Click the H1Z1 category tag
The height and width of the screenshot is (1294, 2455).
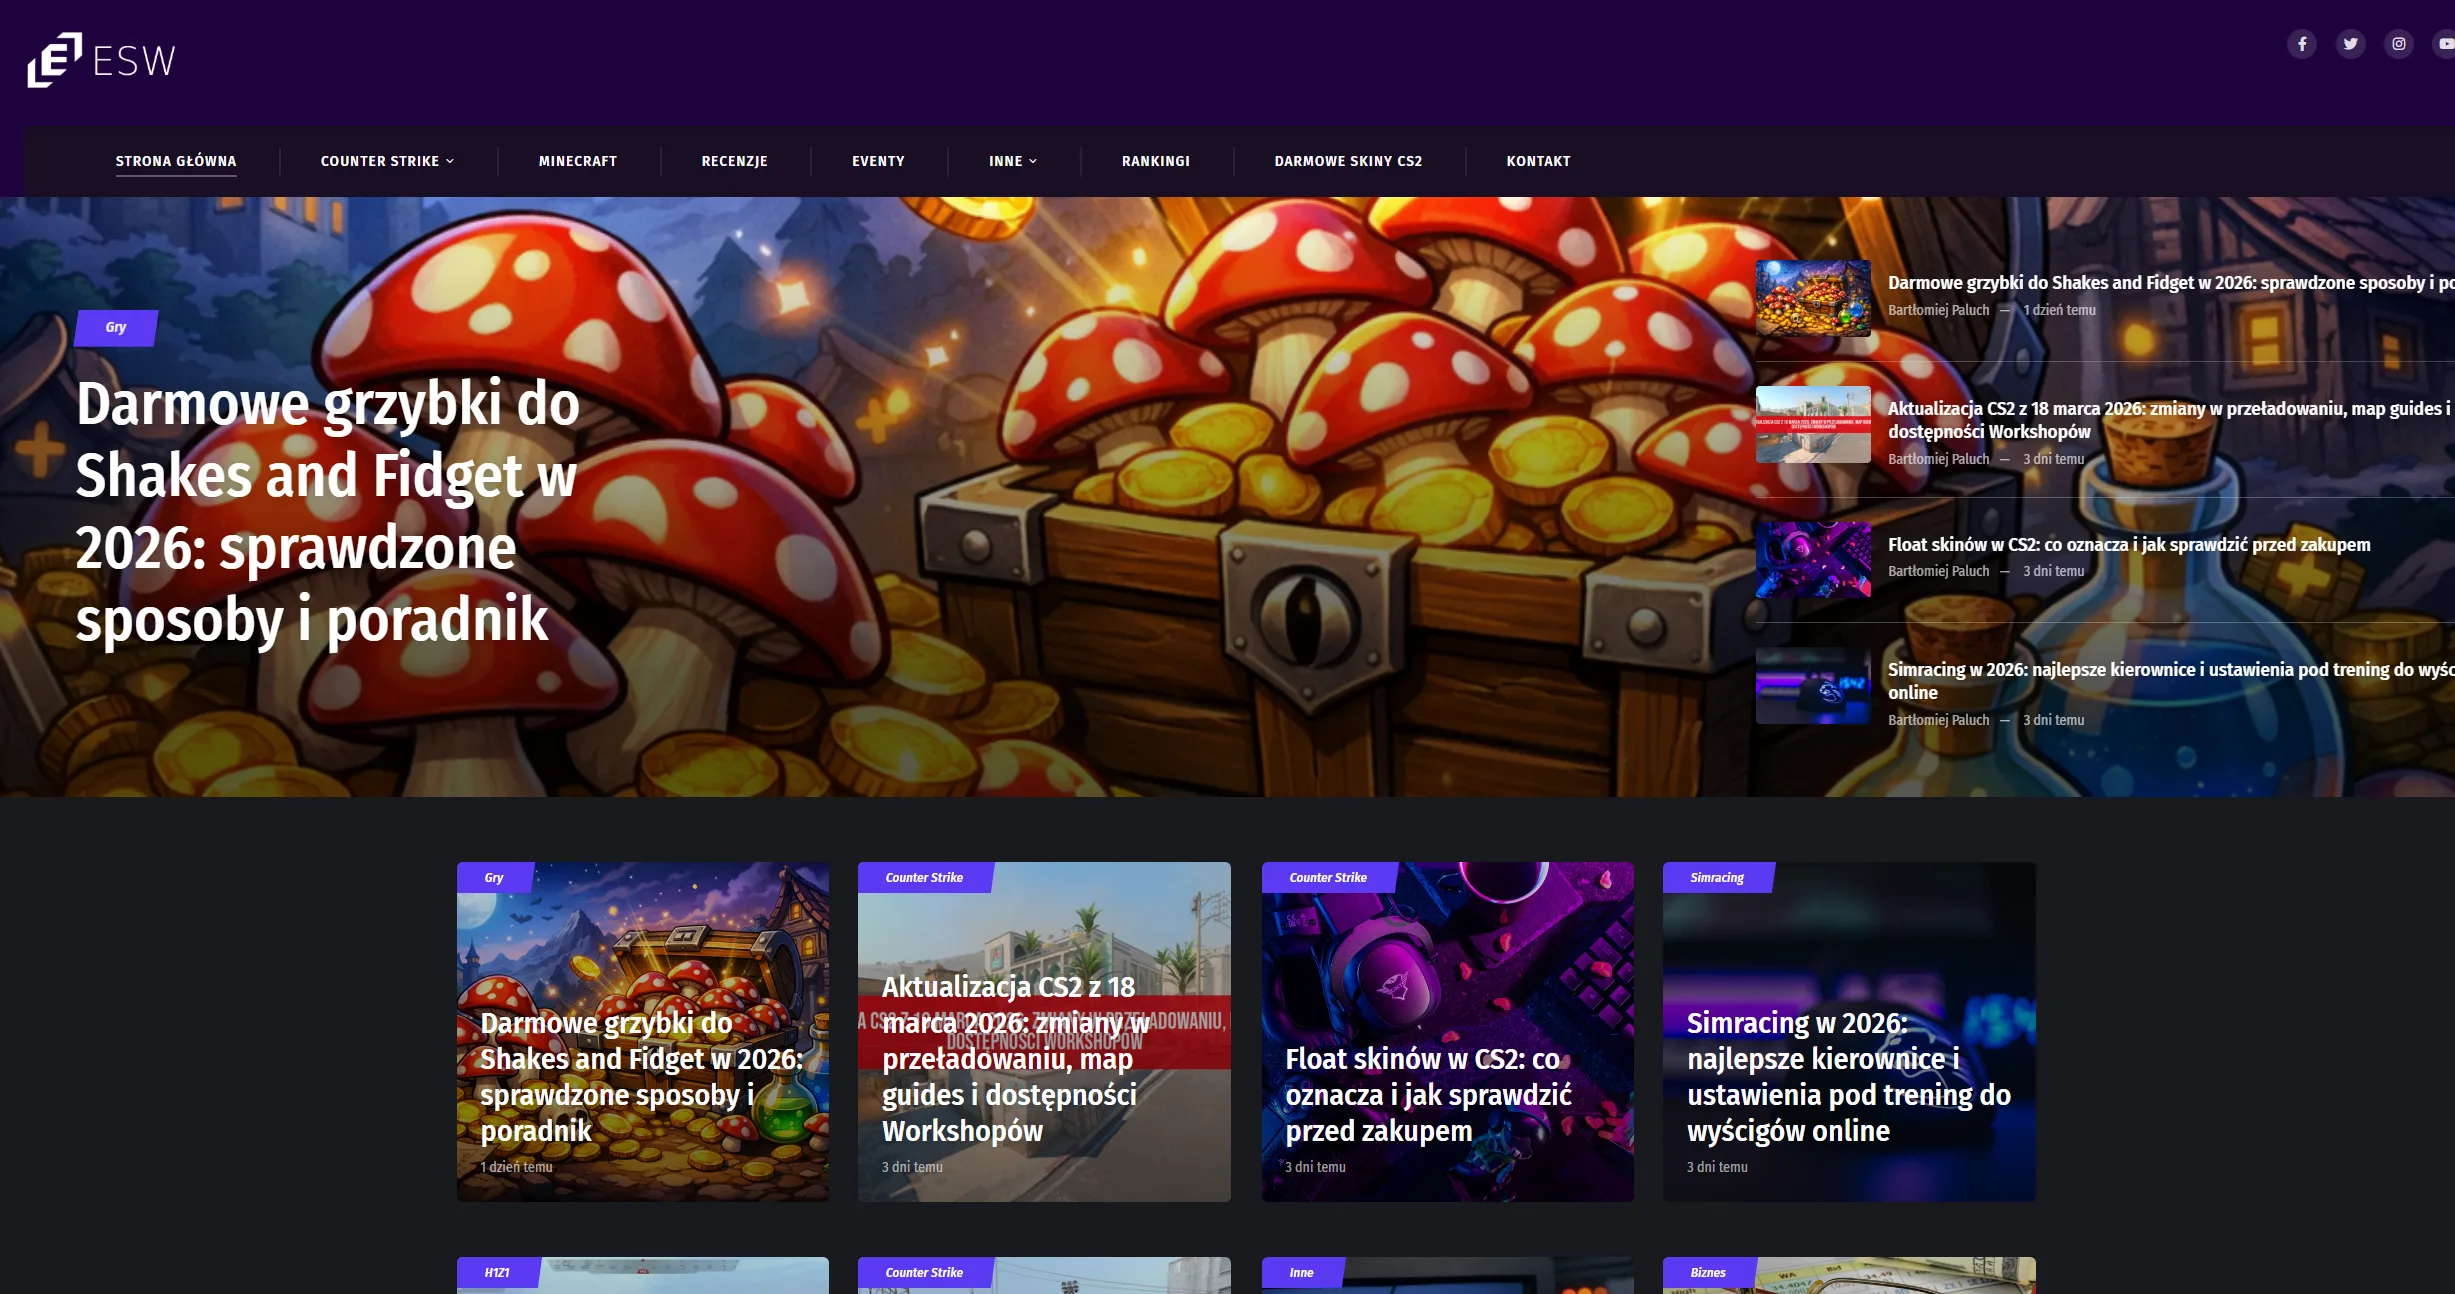coord(497,1273)
